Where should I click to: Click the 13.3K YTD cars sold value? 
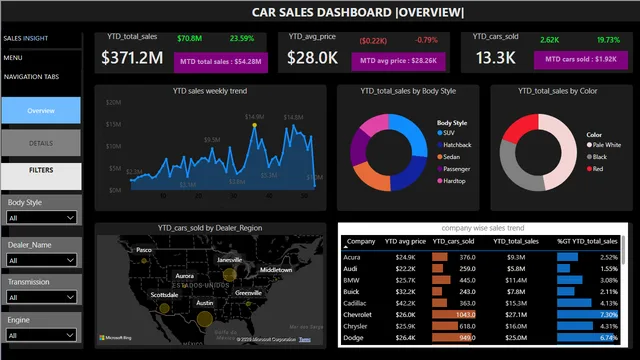(496, 58)
